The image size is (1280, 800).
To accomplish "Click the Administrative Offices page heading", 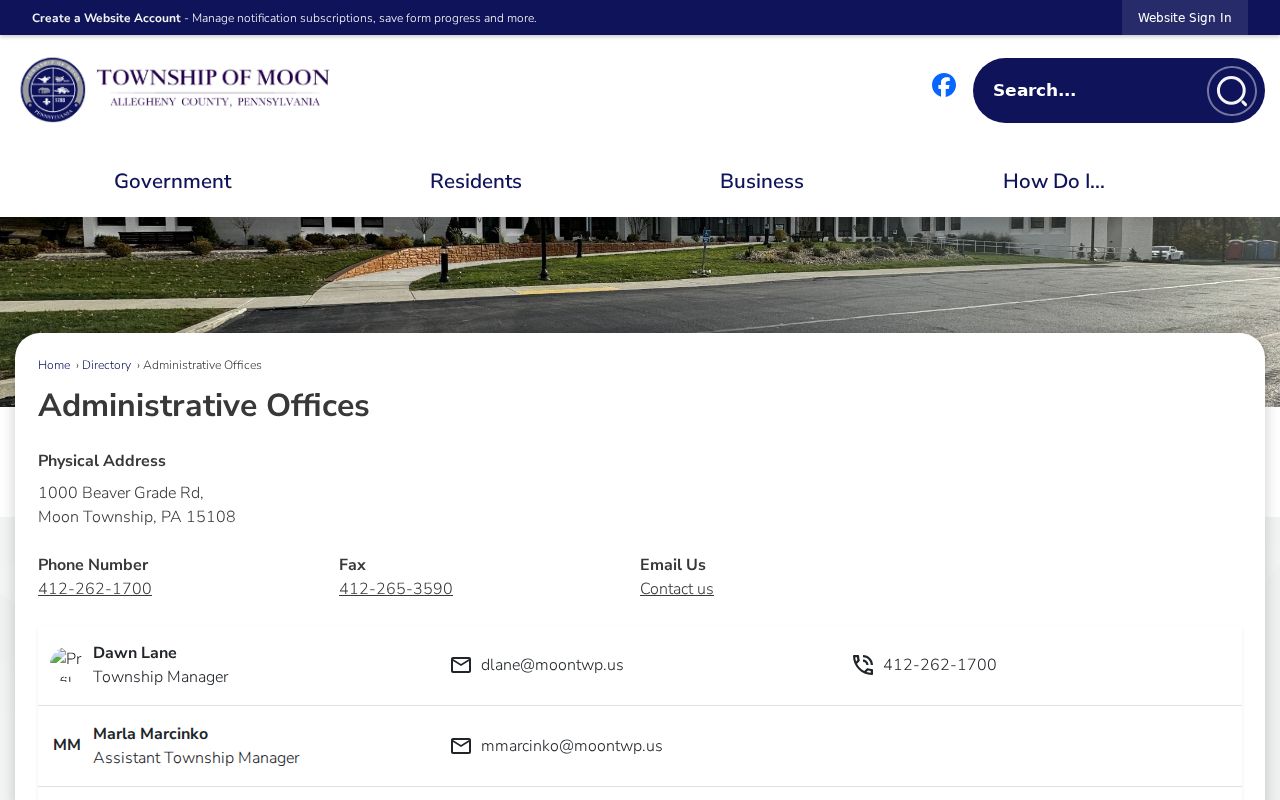I will 204,406.
